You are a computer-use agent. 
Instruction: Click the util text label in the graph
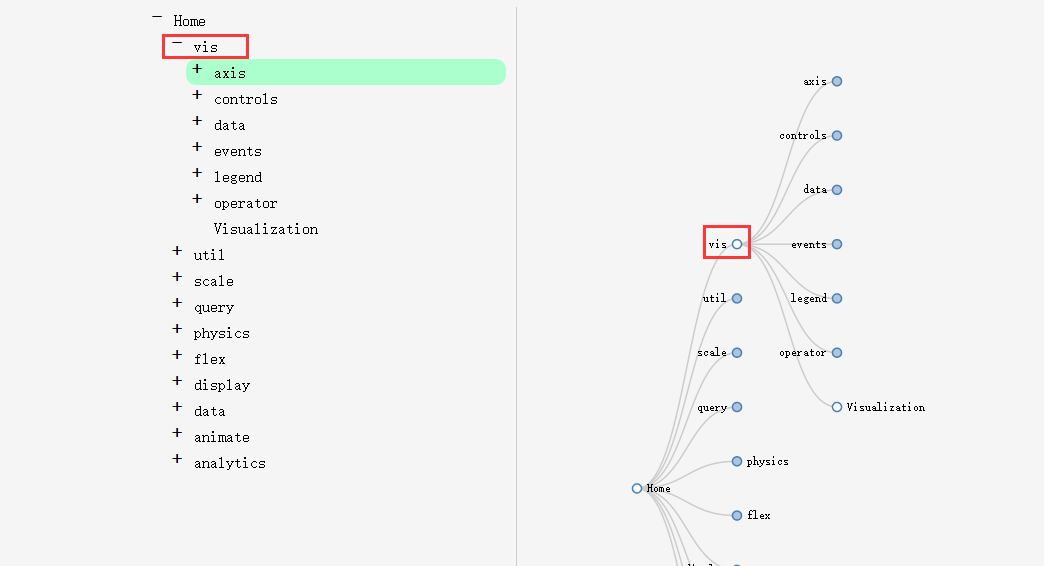click(714, 298)
